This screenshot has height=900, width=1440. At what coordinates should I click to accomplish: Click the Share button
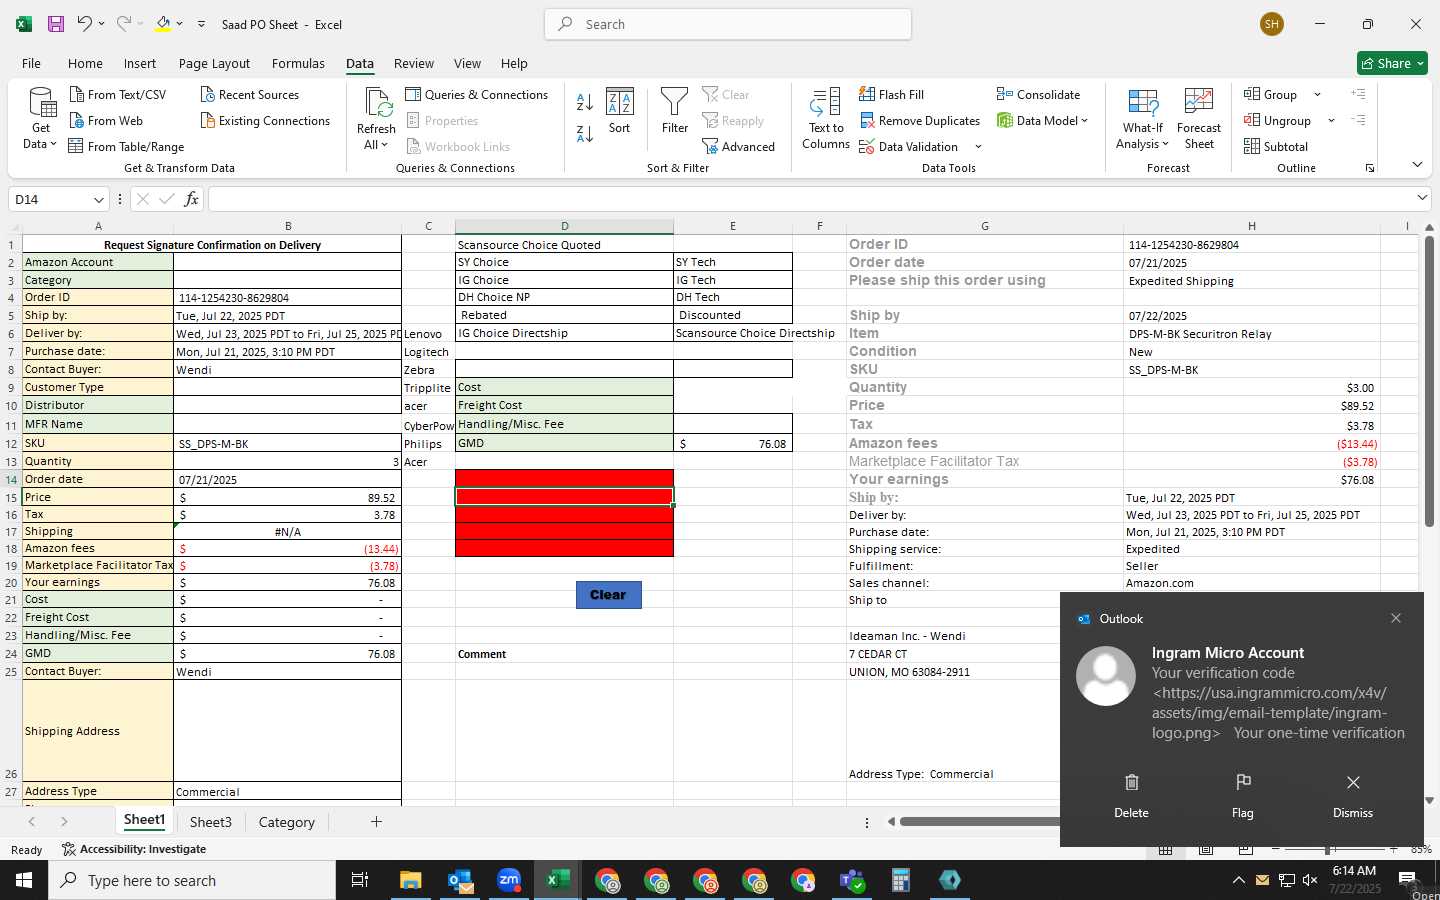[x=1392, y=63]
